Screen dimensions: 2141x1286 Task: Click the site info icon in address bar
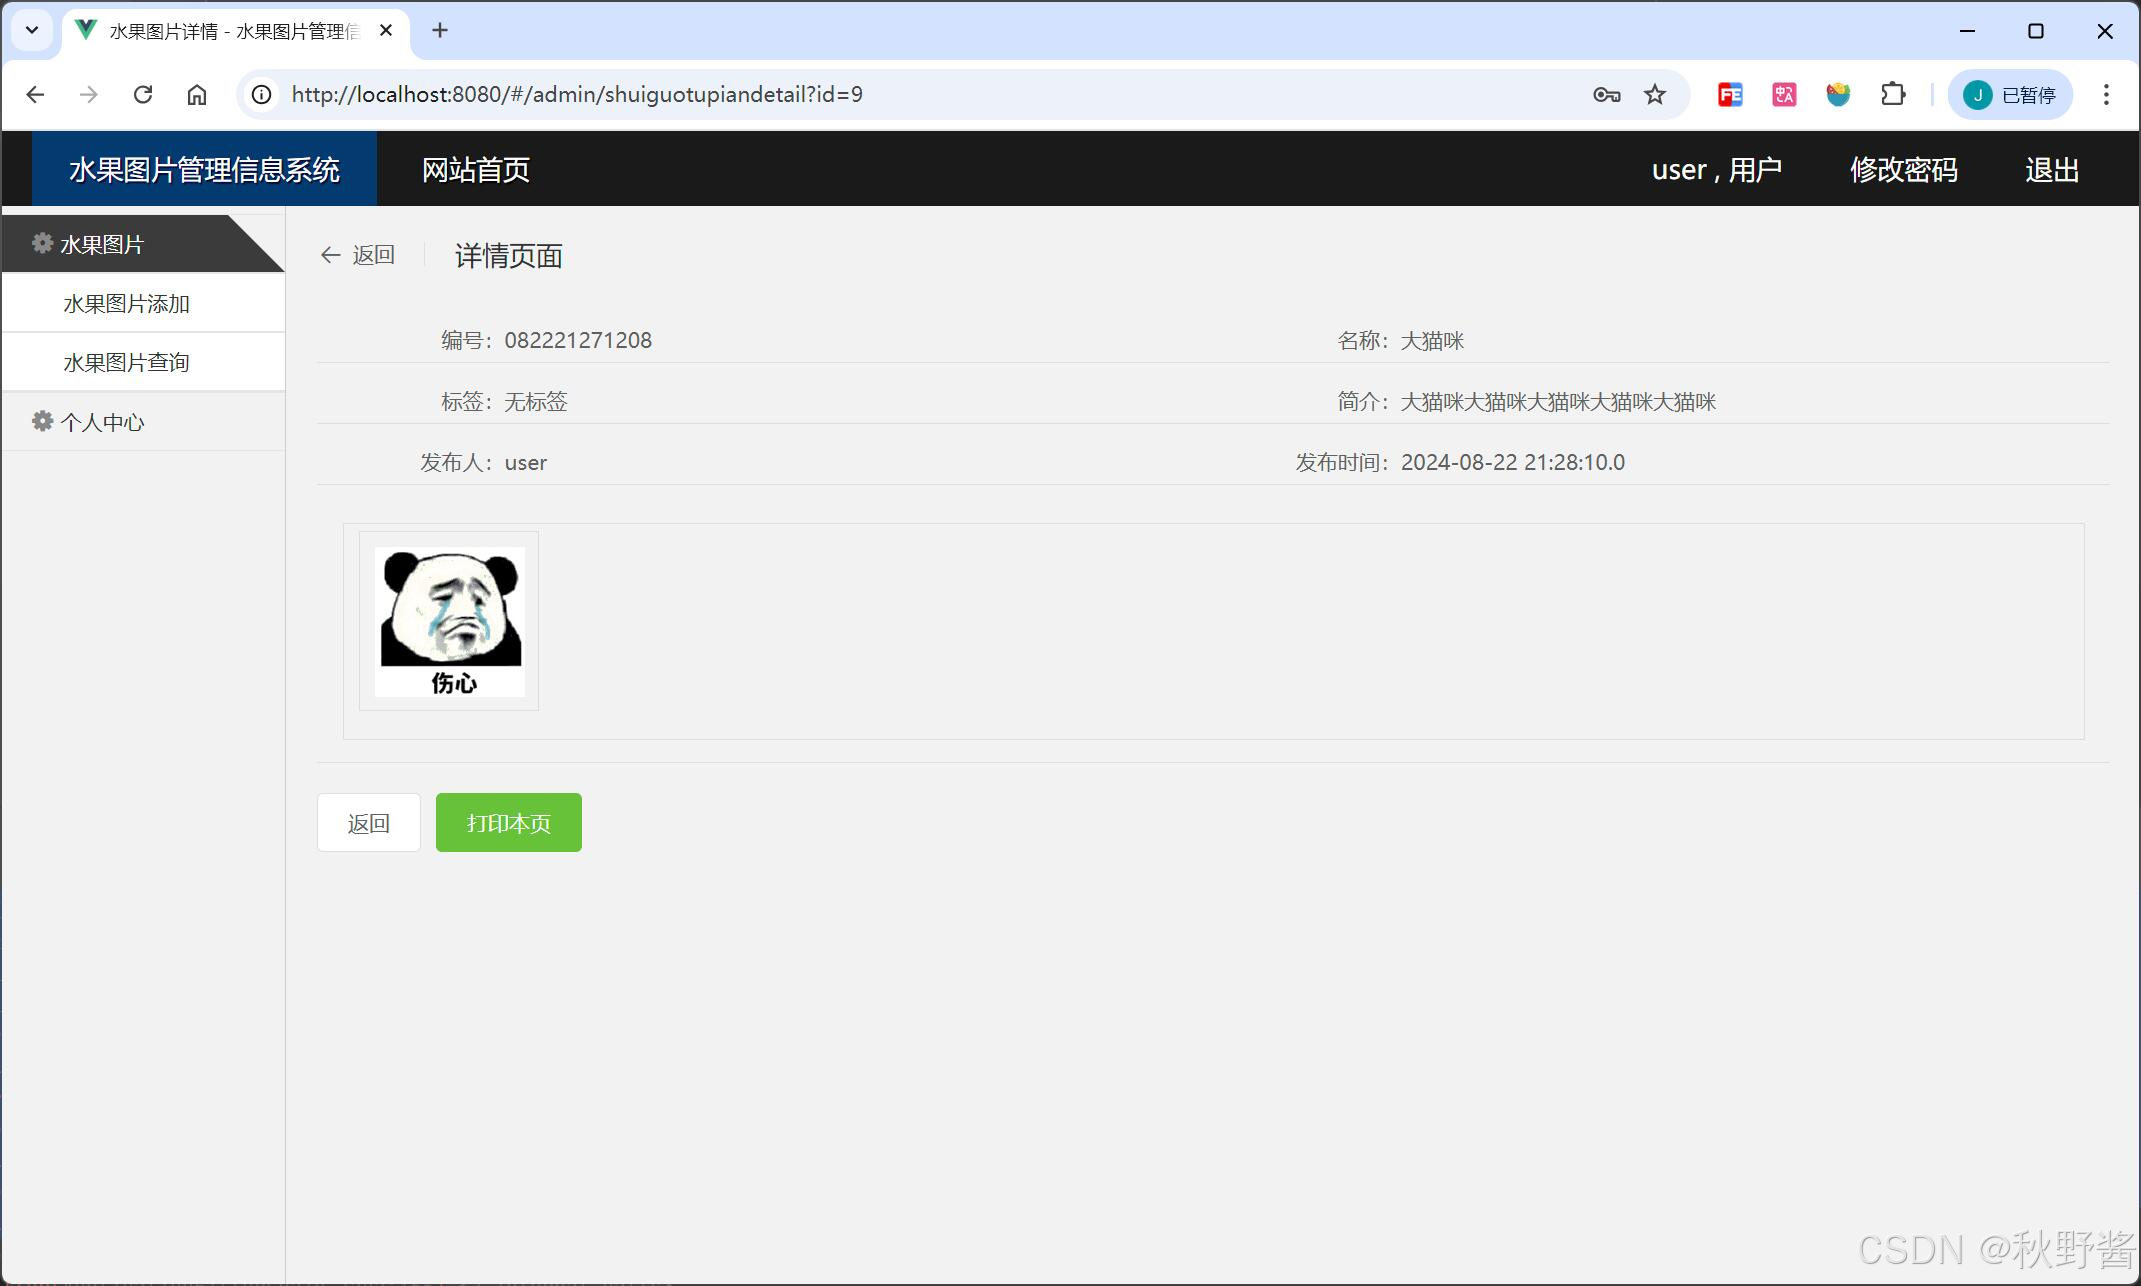(x=261, y=94)
